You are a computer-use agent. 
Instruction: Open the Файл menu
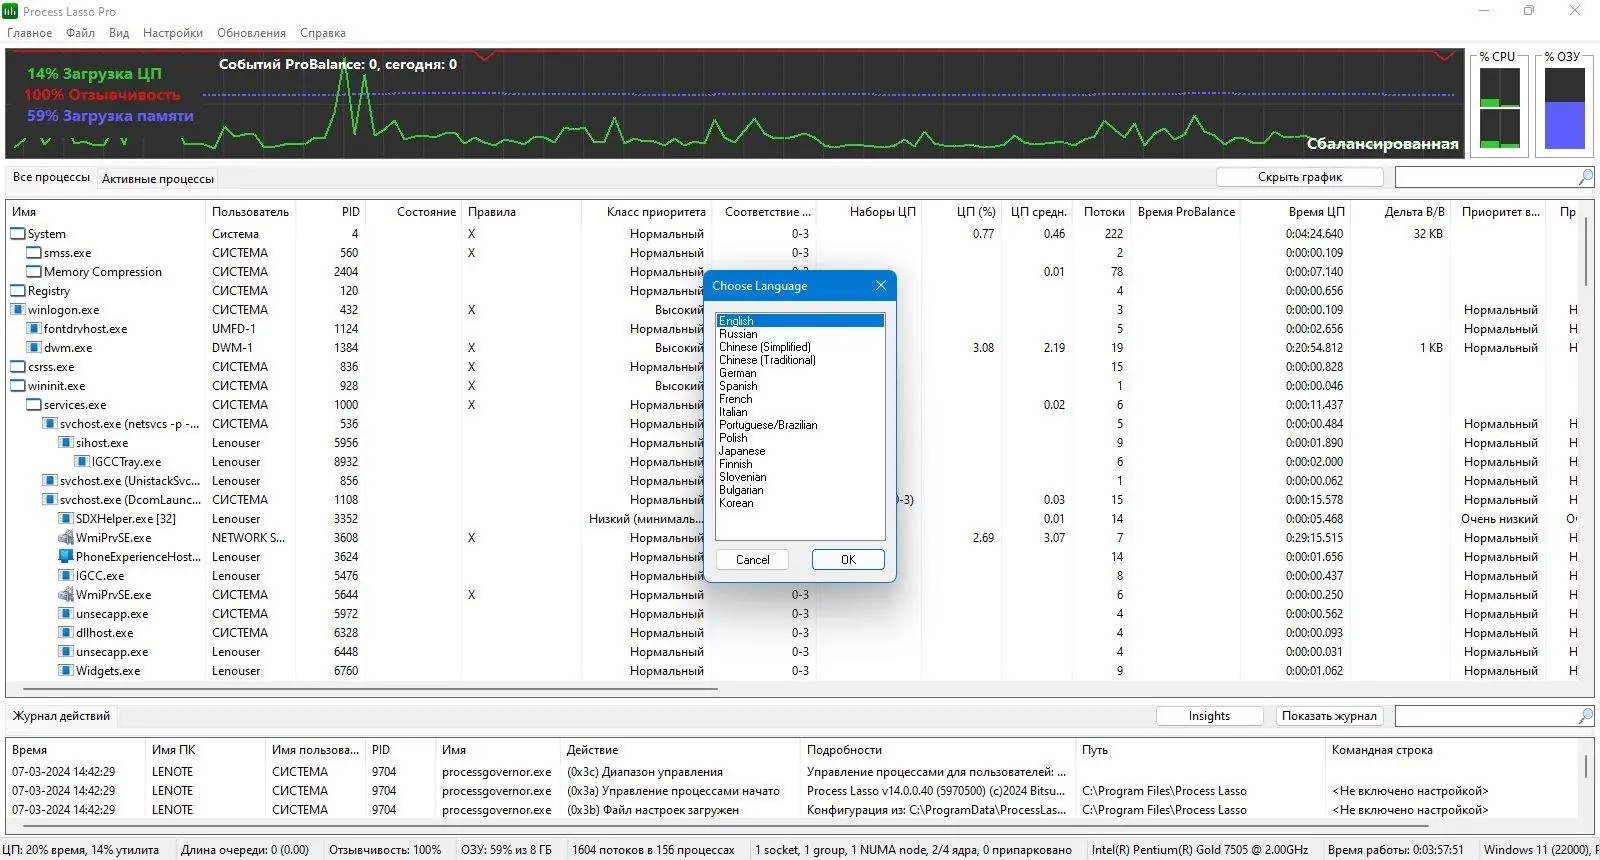pyautogui.click(x=81, y=33)
